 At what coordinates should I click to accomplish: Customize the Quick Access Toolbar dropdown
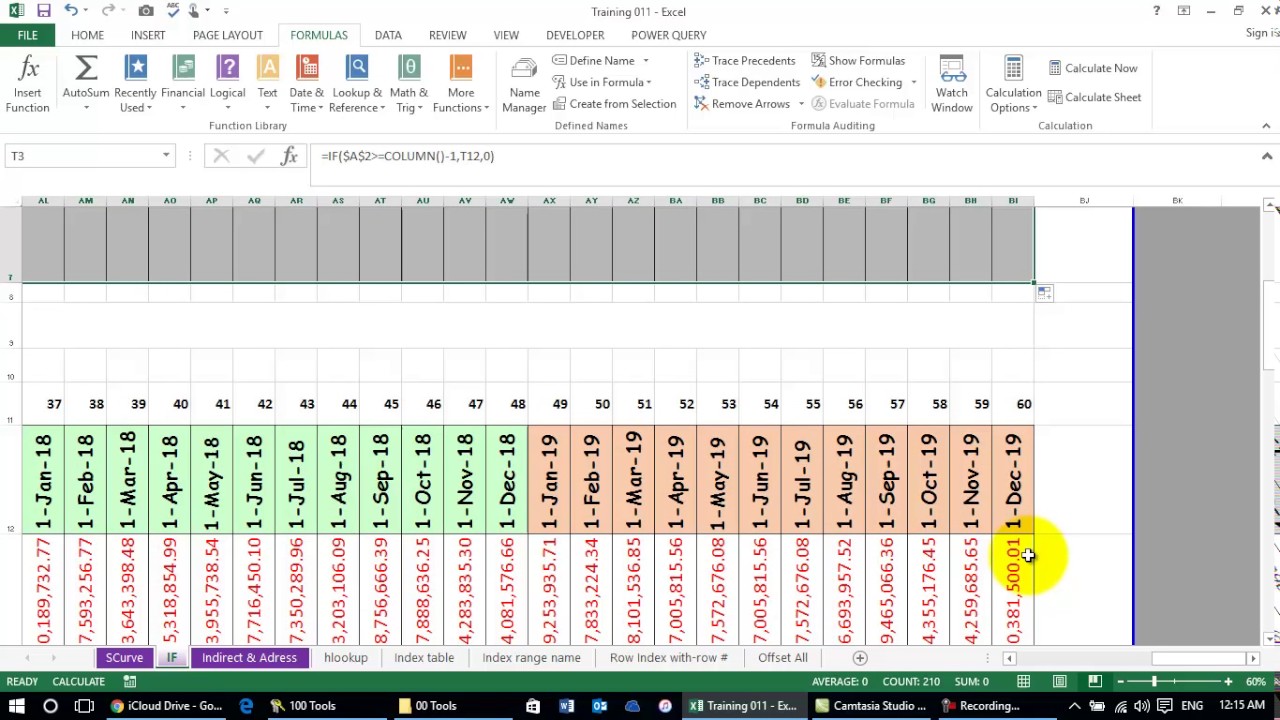coord(226,11)
